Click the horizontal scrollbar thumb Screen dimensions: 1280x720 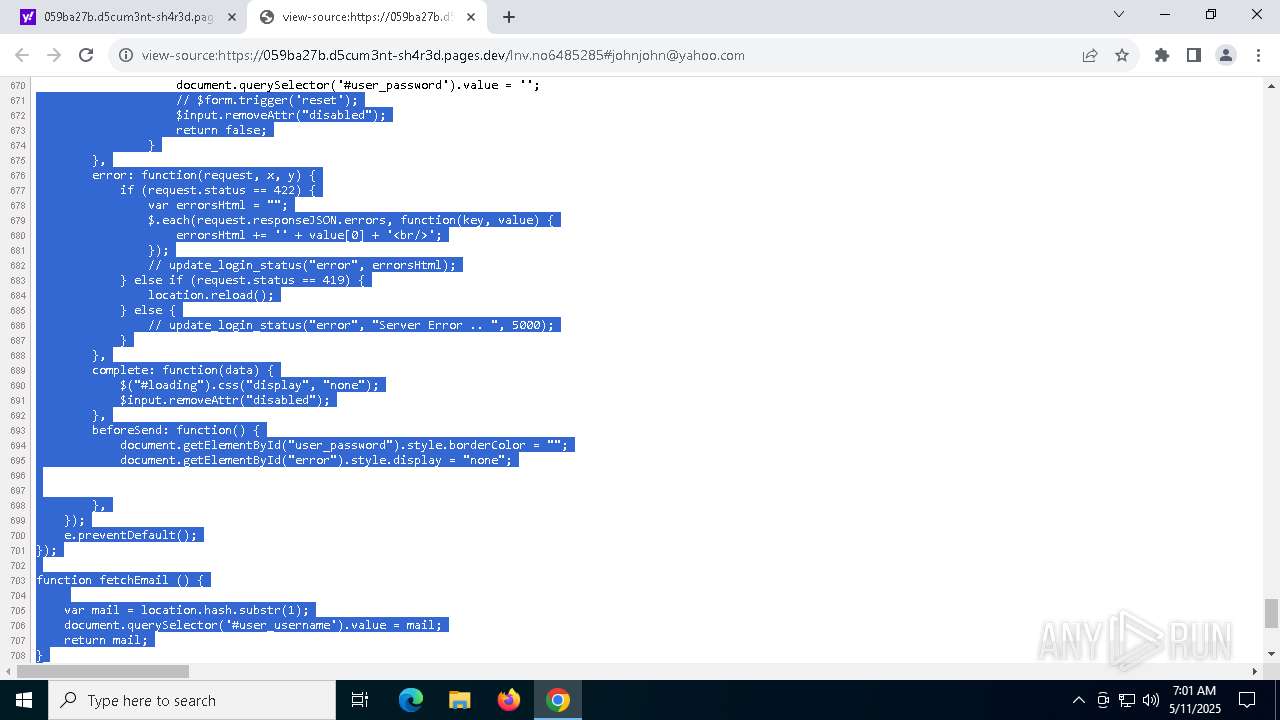pyautogui.click(x=104, y=671)
